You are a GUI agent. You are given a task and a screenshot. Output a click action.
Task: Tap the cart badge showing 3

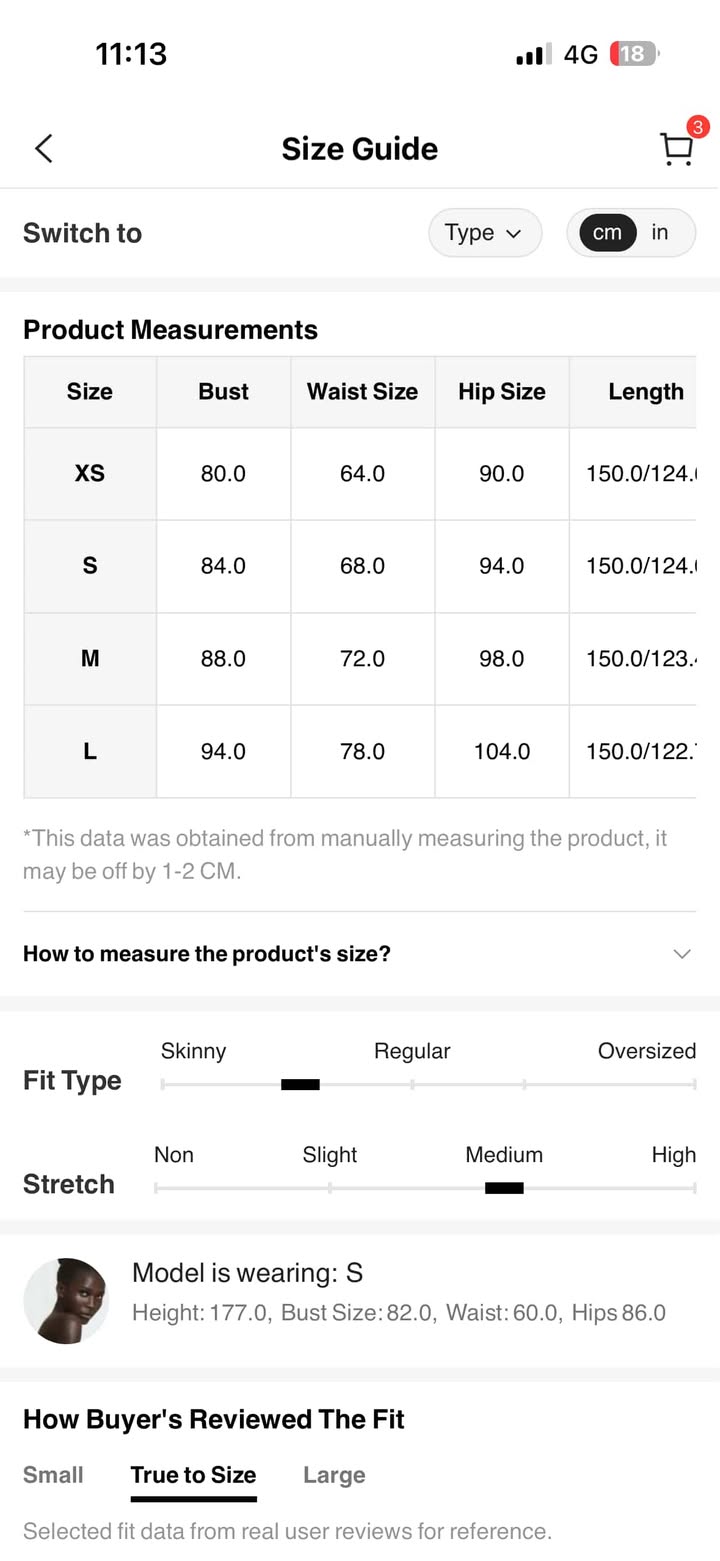coord(697,127)
